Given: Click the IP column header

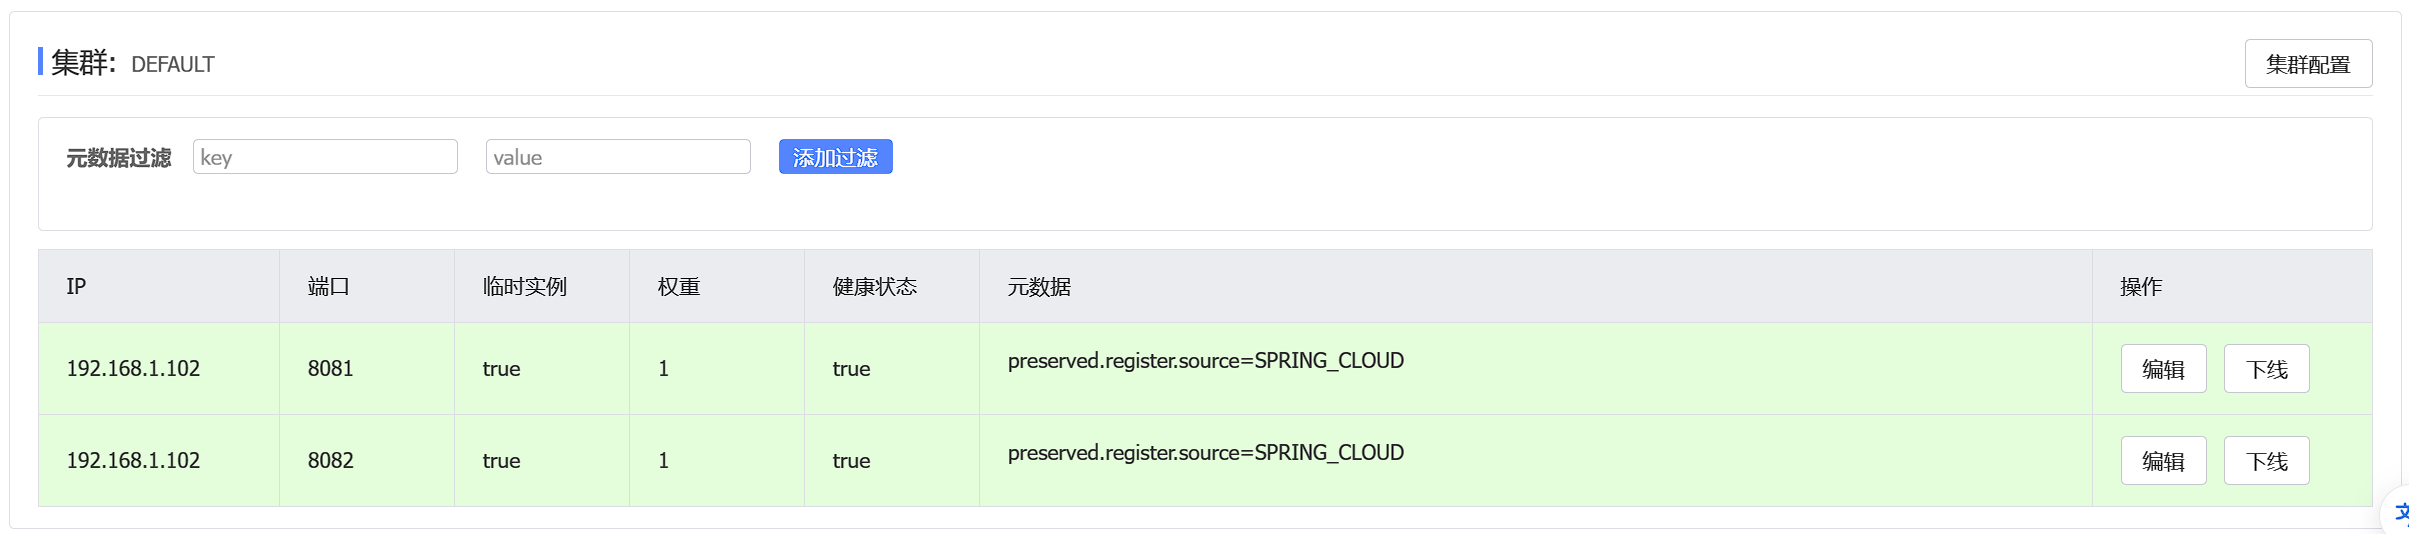Looking at the screenshot, I should coord(76,287).
